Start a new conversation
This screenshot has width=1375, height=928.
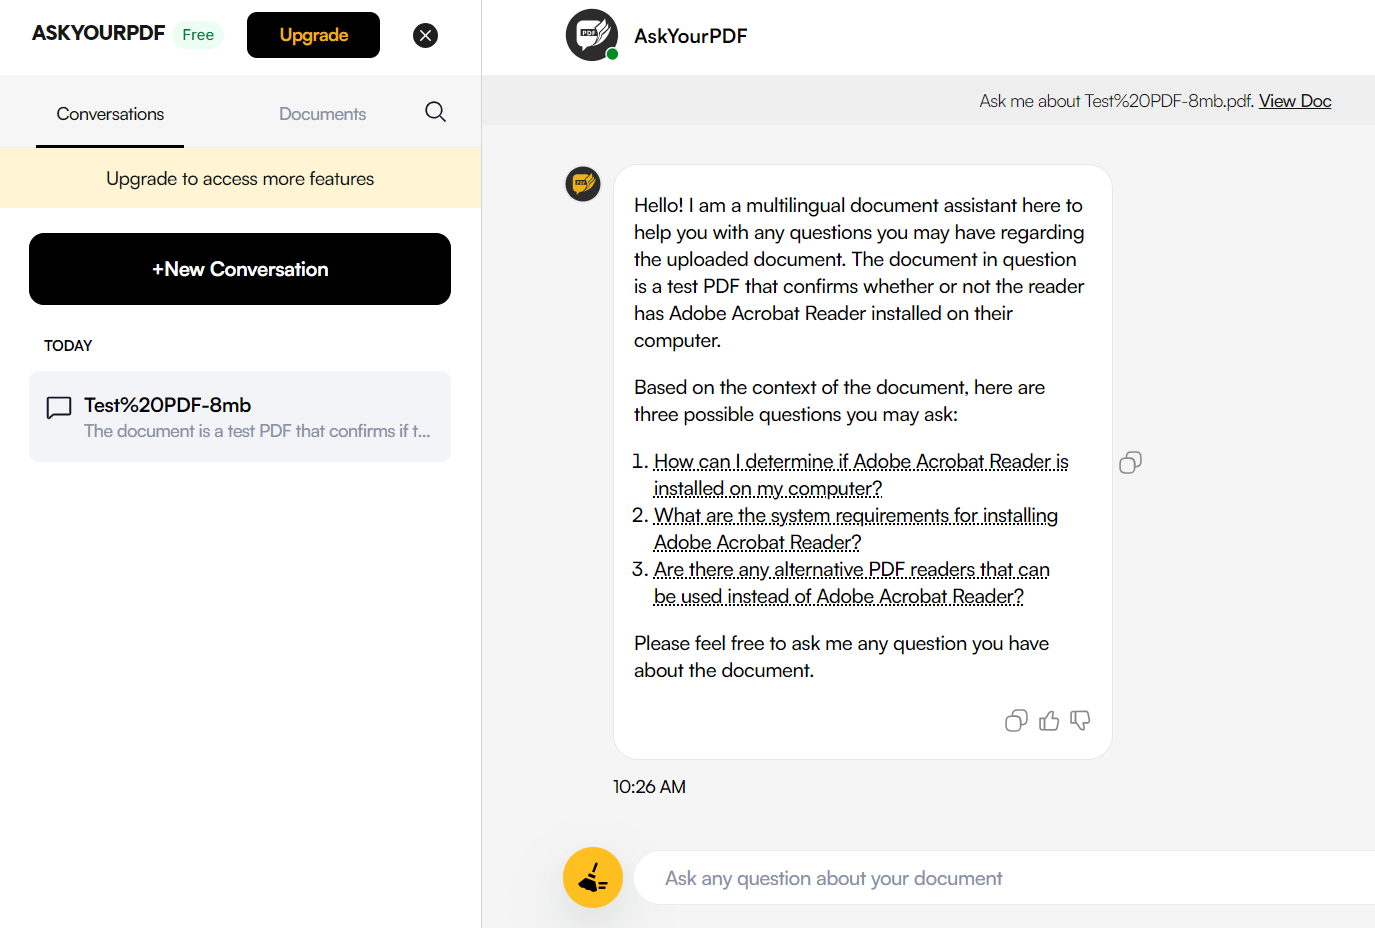coord(240,269)
